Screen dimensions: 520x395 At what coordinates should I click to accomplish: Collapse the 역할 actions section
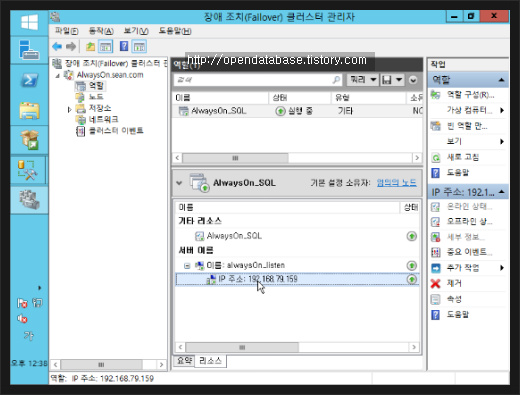coord(501,80)
